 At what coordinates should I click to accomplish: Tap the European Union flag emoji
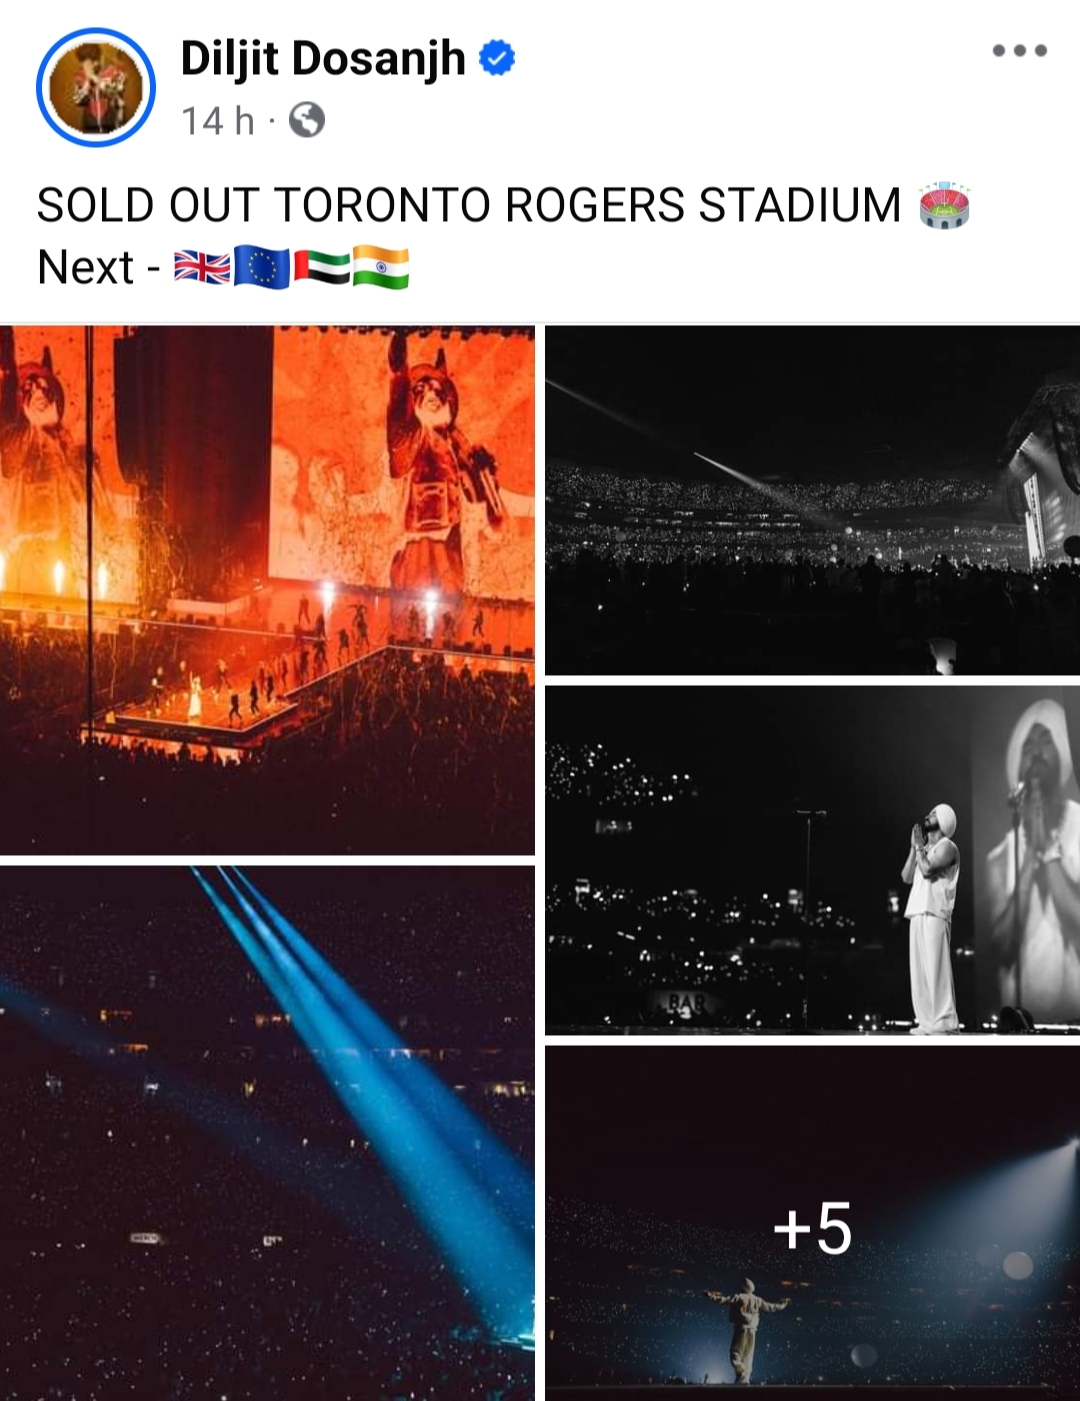[x=262, y=268]
